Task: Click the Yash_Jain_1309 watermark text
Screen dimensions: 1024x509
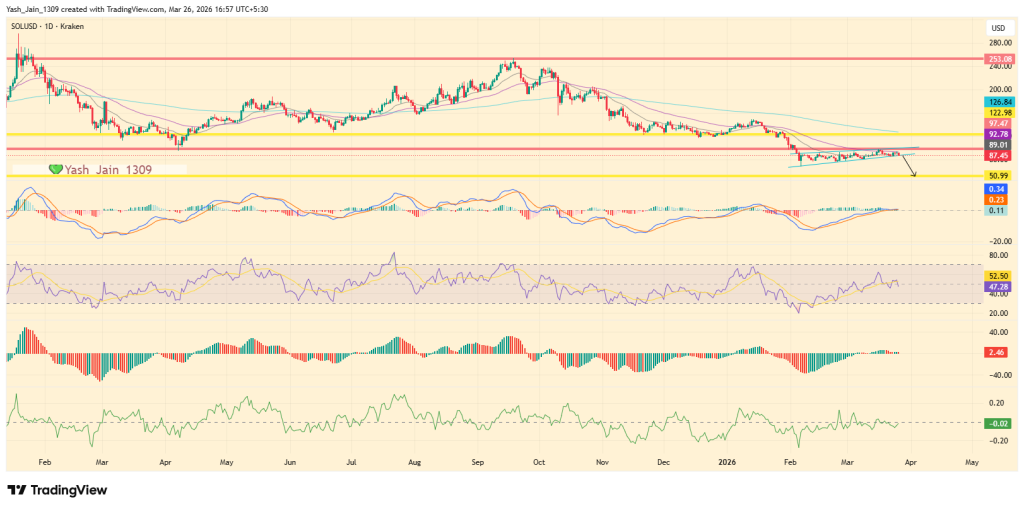Action: 108,170
